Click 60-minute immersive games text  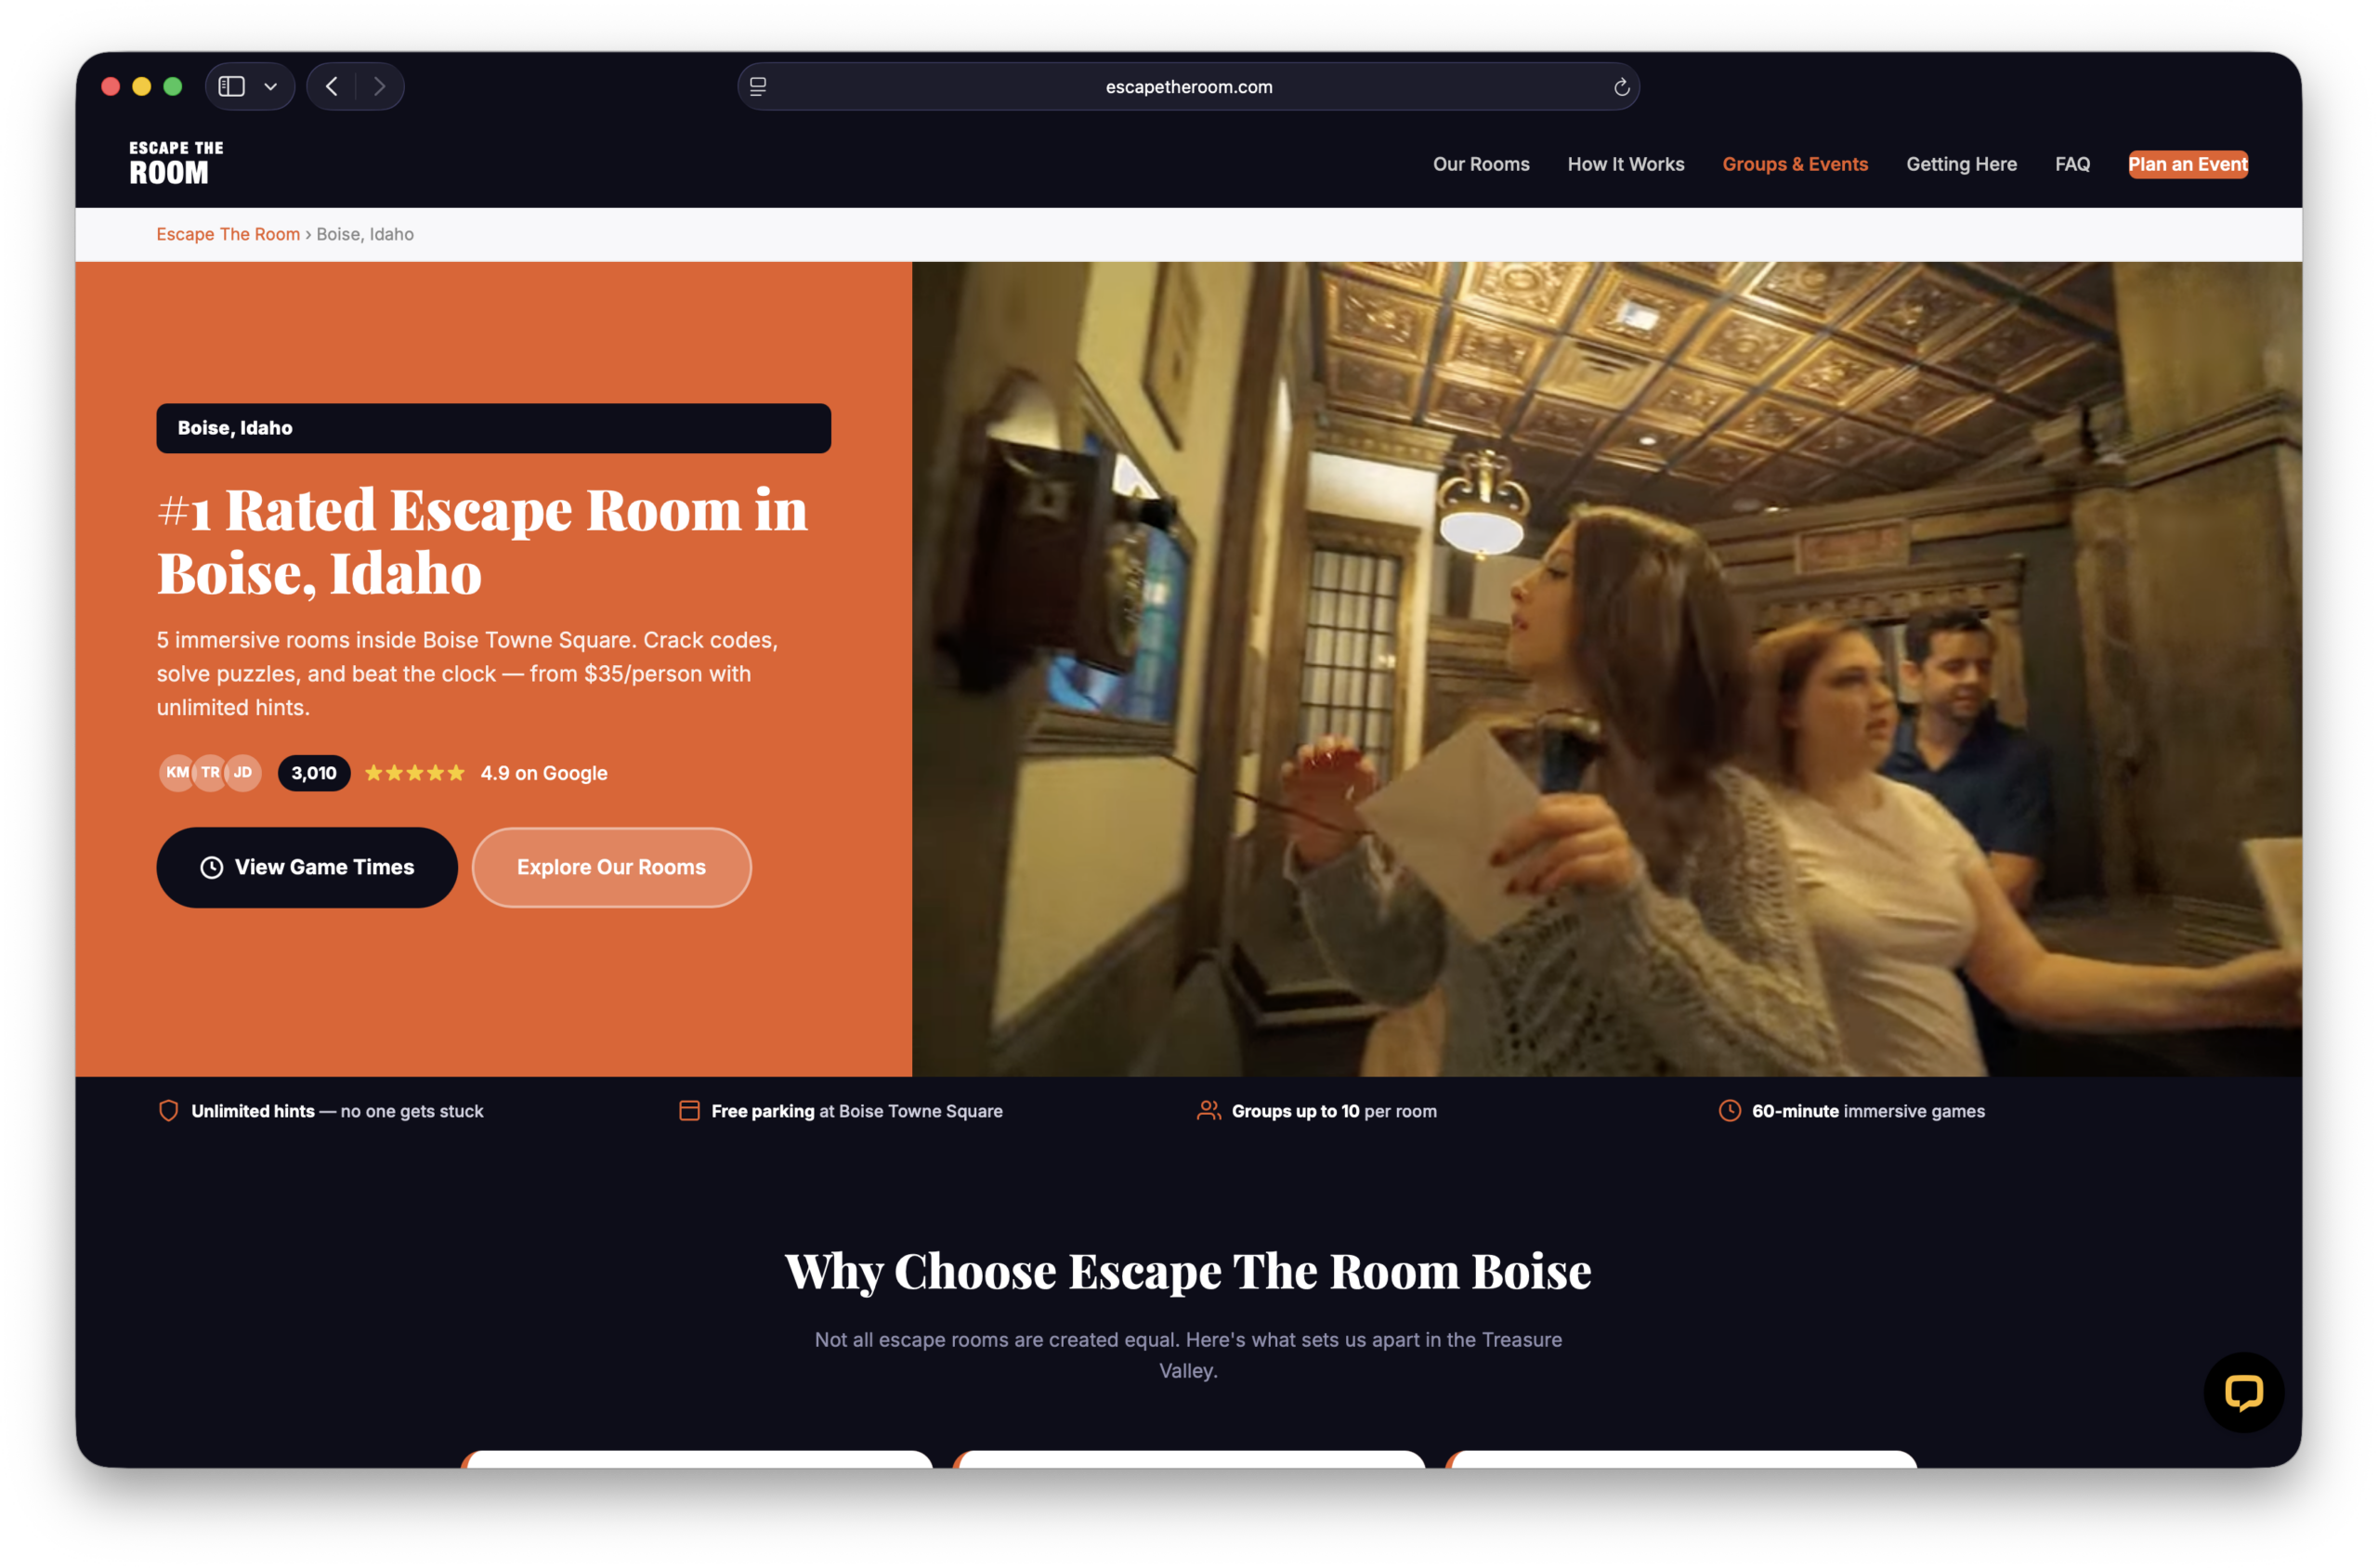pos(1867,1111)
